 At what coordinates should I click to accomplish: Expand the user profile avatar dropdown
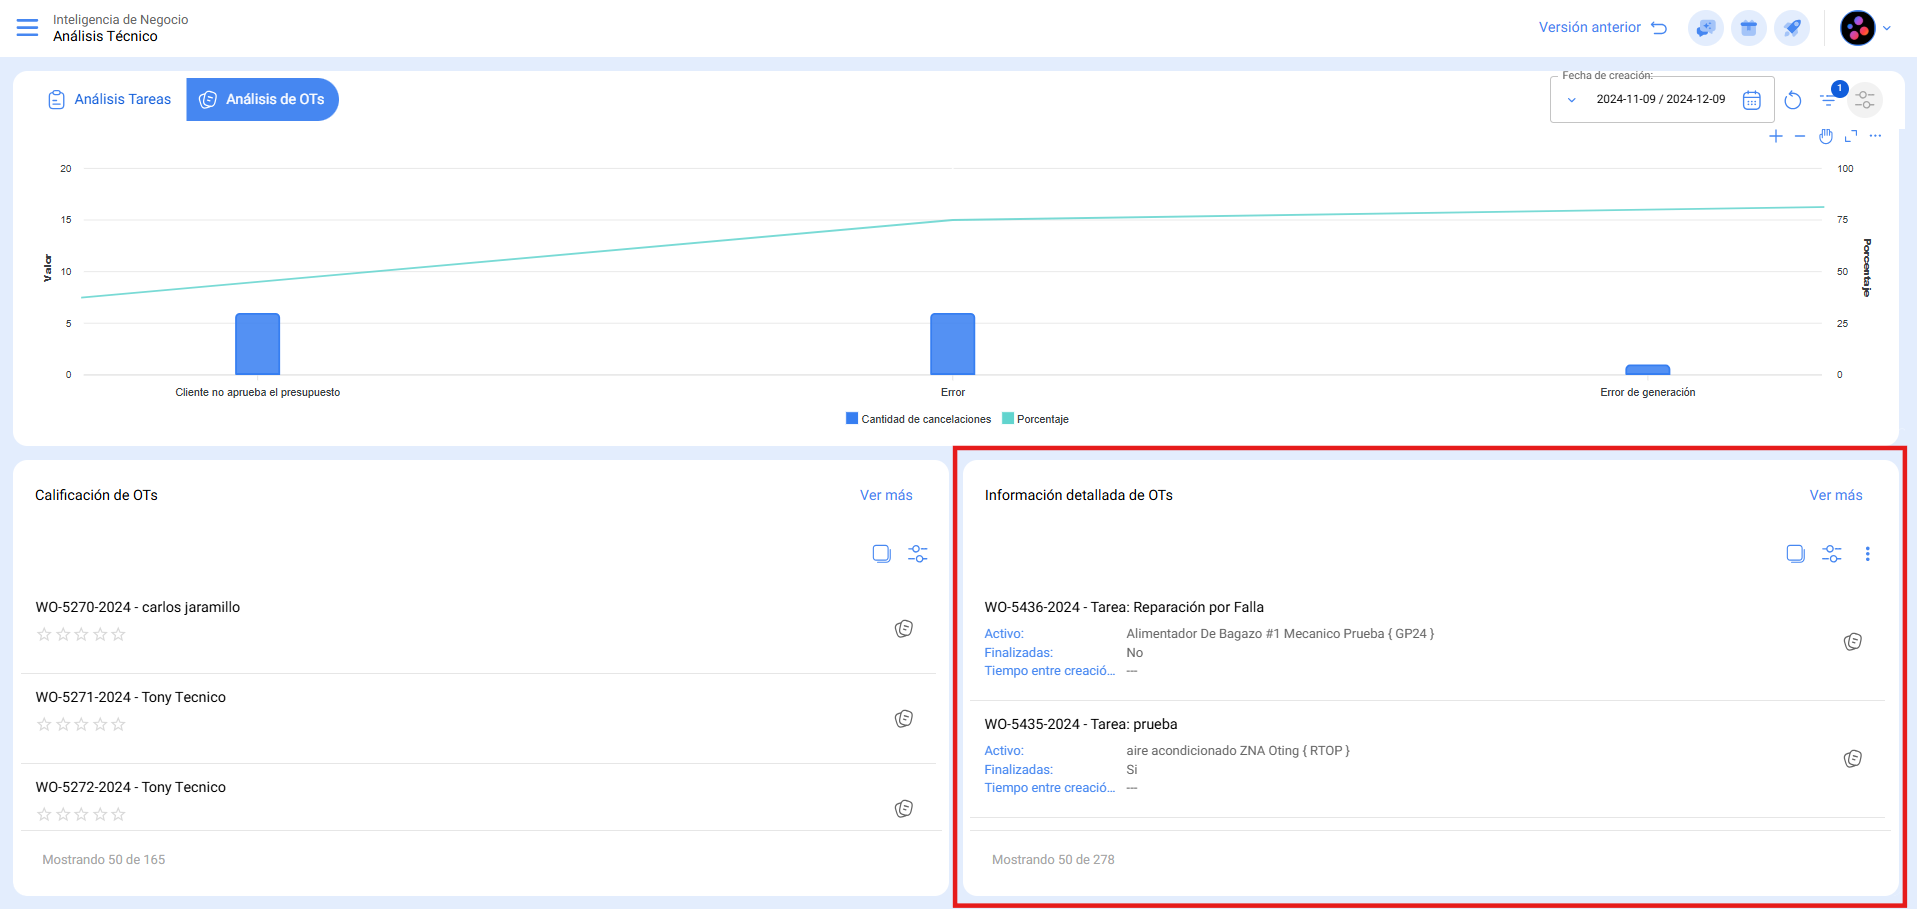tap(1866, 28)
